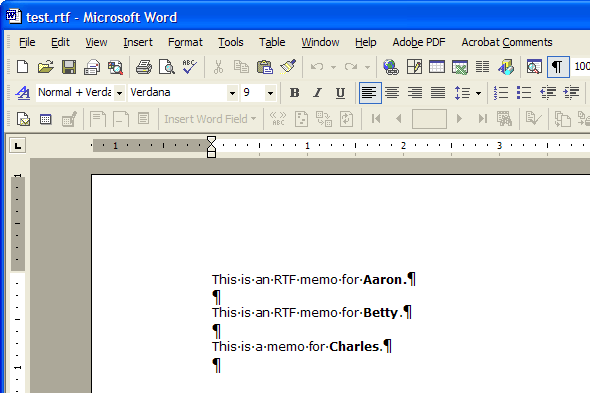Screen dimensions: 590x393
Task: Center the paragraph text
Action: [x=392, y=93]
